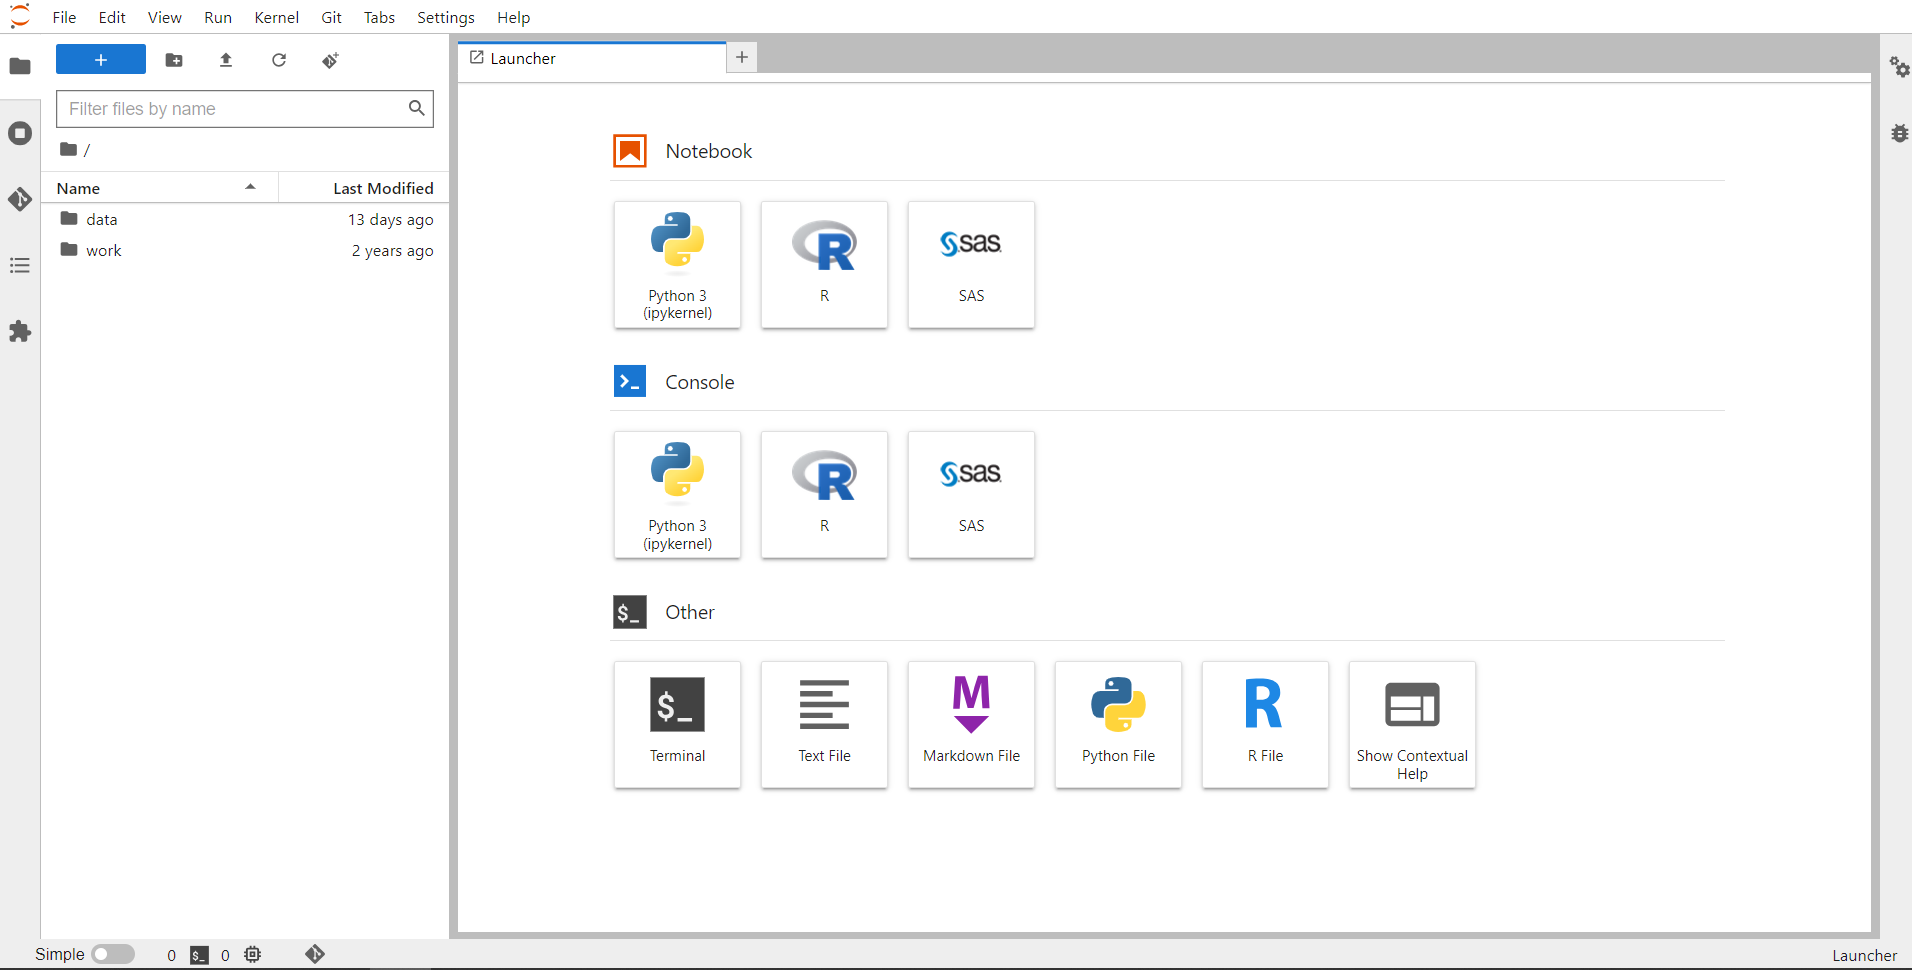Screen dimensions: 1912x970
Task: Click the search icon in the file filter
Action: click(x=417, y=108)
